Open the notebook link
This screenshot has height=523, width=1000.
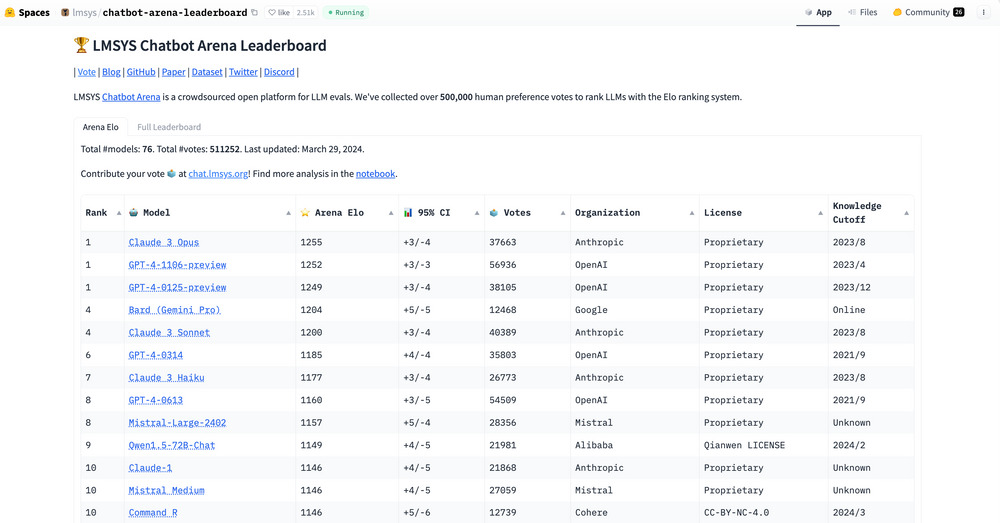376,173
